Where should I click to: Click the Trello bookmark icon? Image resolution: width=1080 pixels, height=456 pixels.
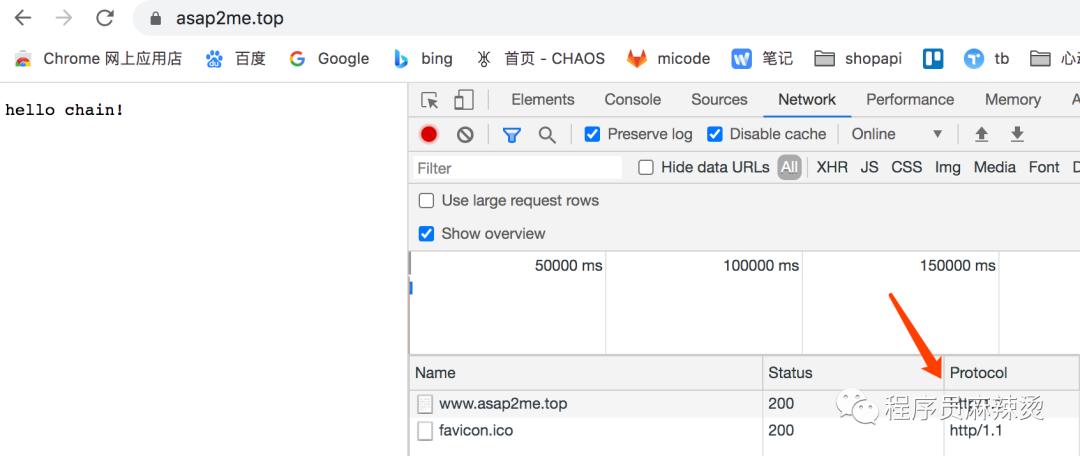point(933,59)
